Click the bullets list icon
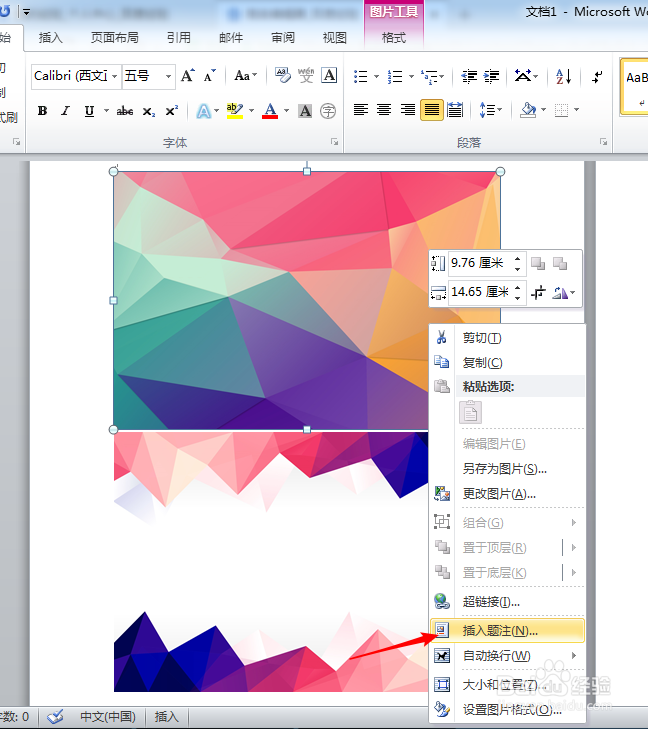Image resolution: width=648 pixels, height=729 pixels. click(x=361, y=76)
